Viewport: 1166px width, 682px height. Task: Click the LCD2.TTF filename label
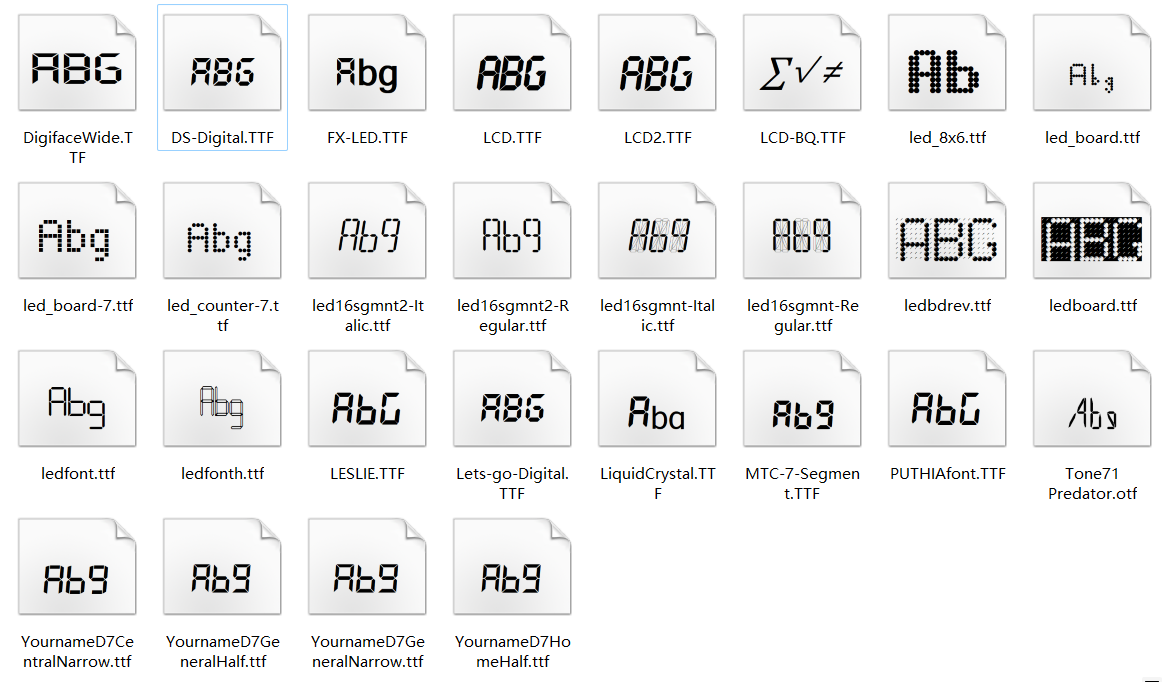click(657, 138)
